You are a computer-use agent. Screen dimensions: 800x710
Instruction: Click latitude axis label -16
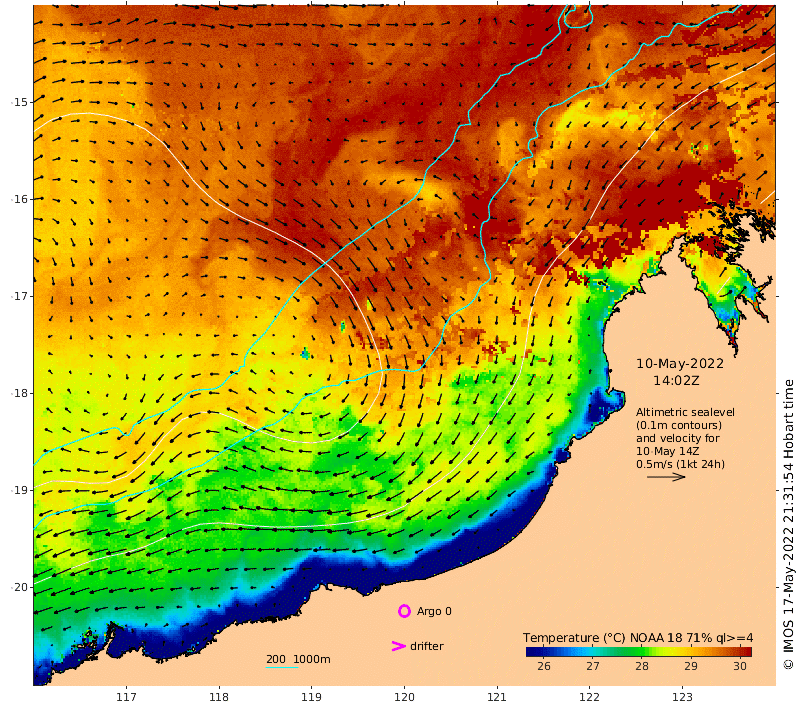coord(19,199)
